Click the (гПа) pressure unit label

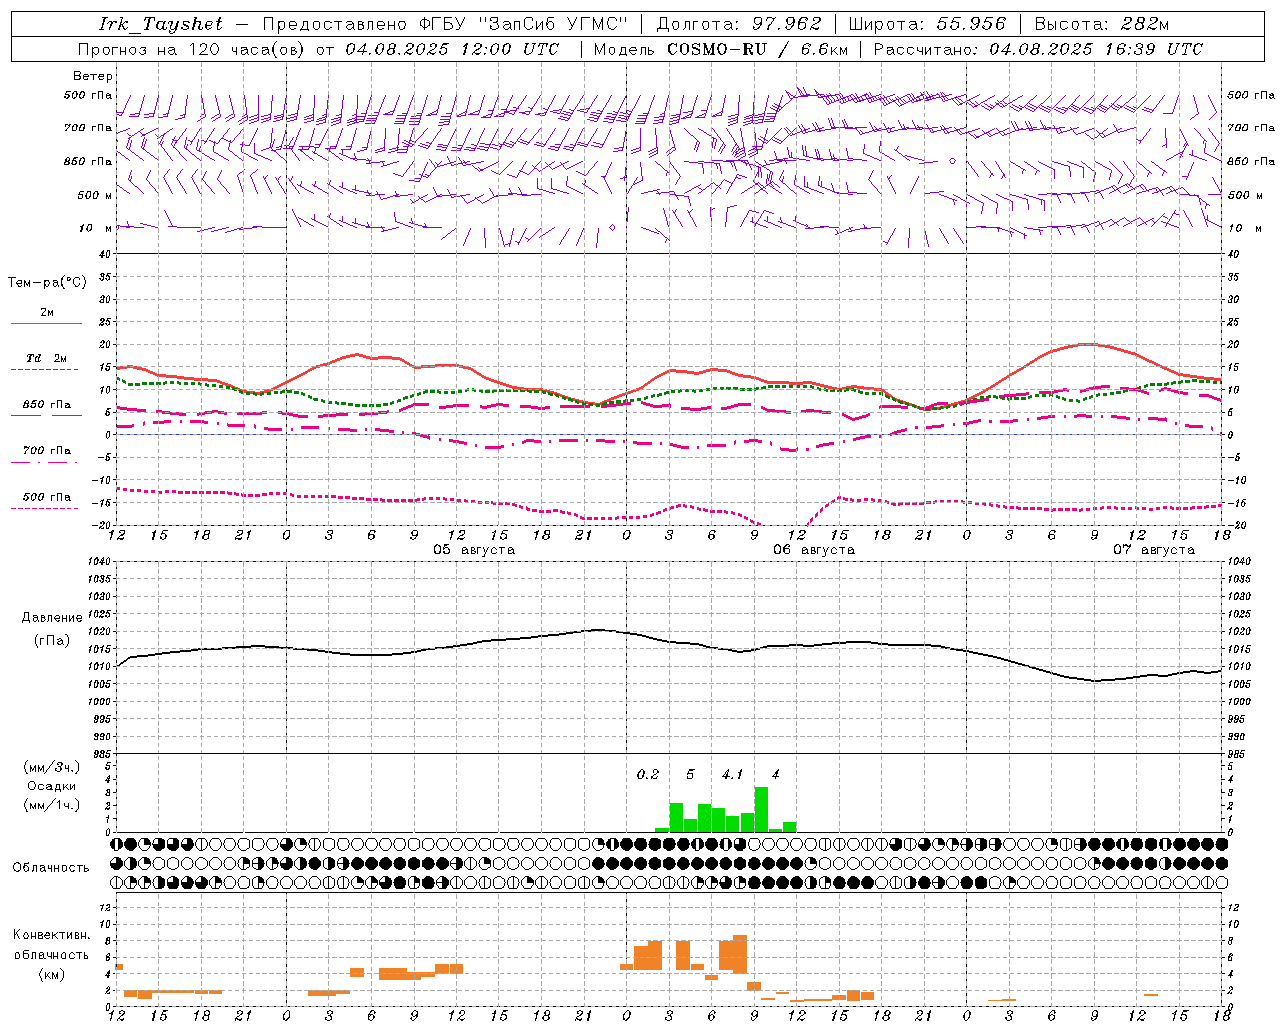click(x=52, y=641)
